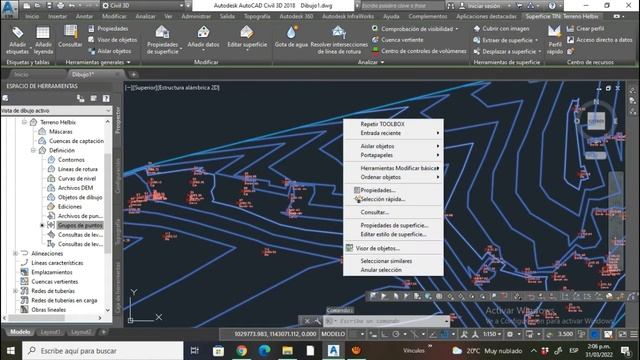Click Acceso directo a datos tool
Viewport: 640px width, 360px height.
pyautogui.click(x=600, y=40)
